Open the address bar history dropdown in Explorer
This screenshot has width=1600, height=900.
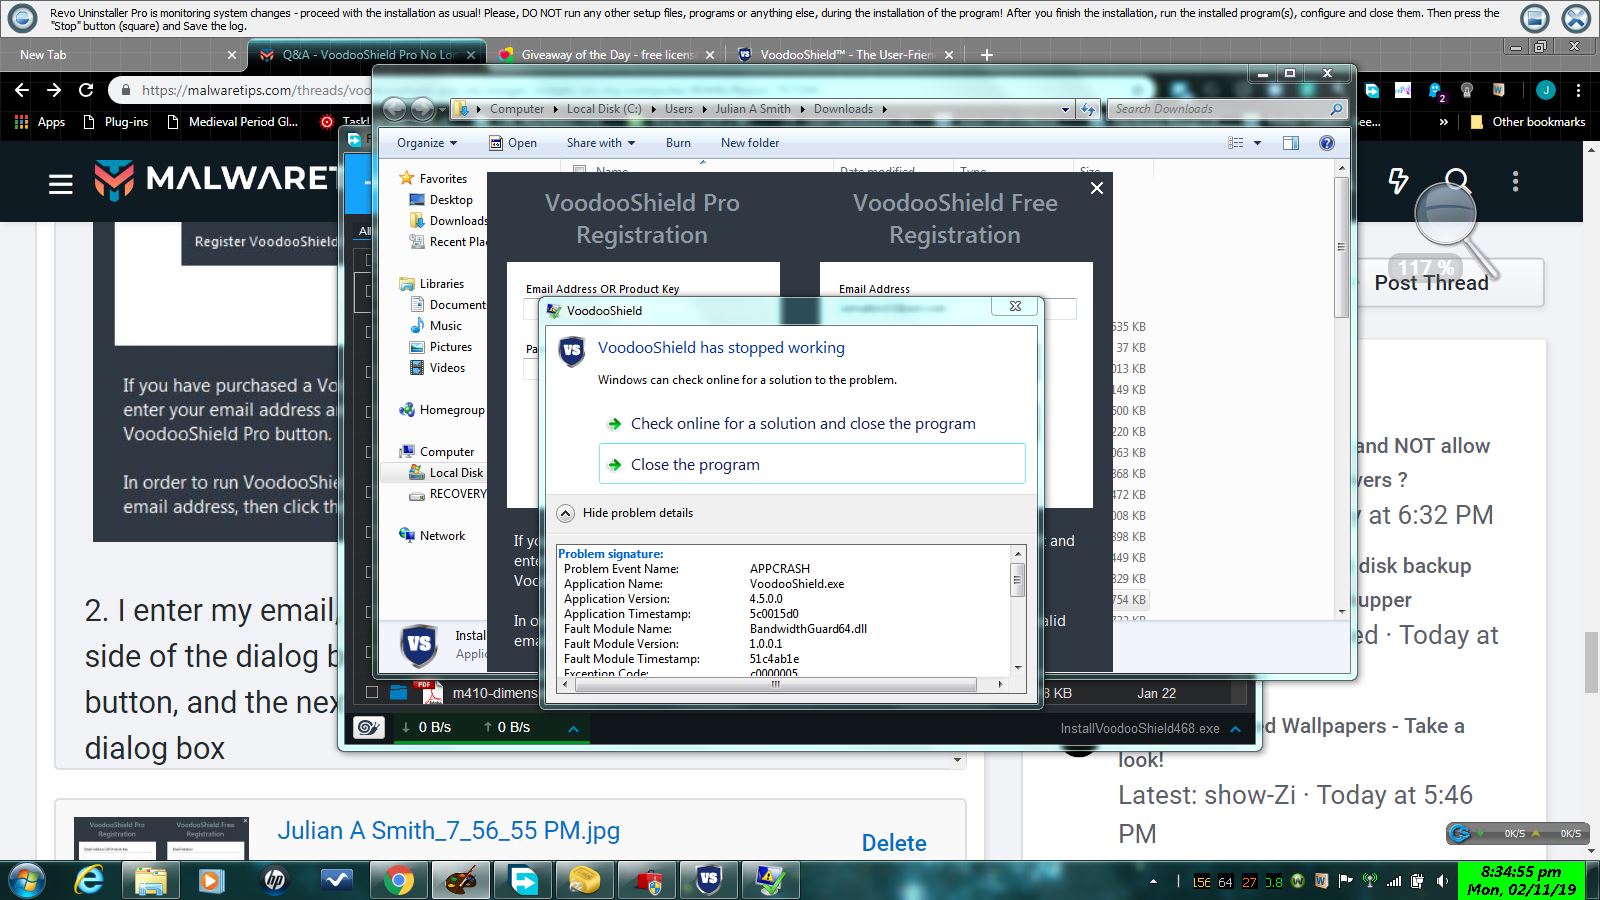pos(1066,109)
